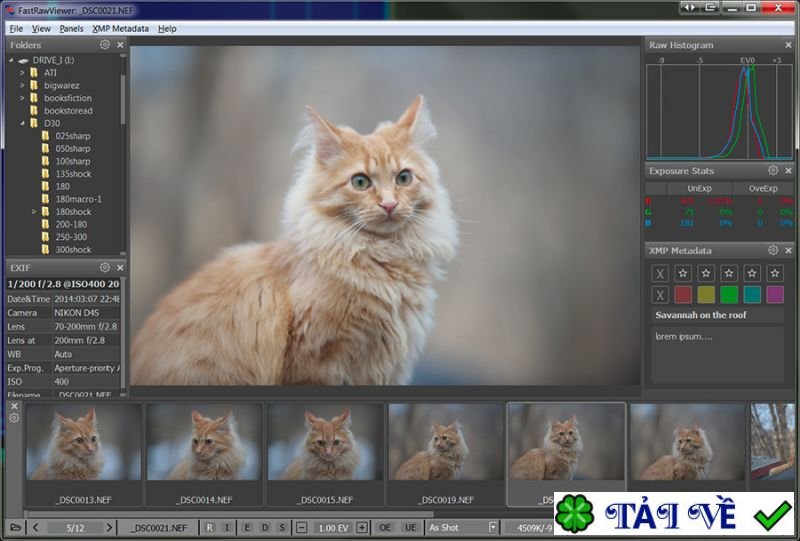This screenshot has height=541, width=800.
Task: Go to next image with right arrow
Action: click(112, 527)
